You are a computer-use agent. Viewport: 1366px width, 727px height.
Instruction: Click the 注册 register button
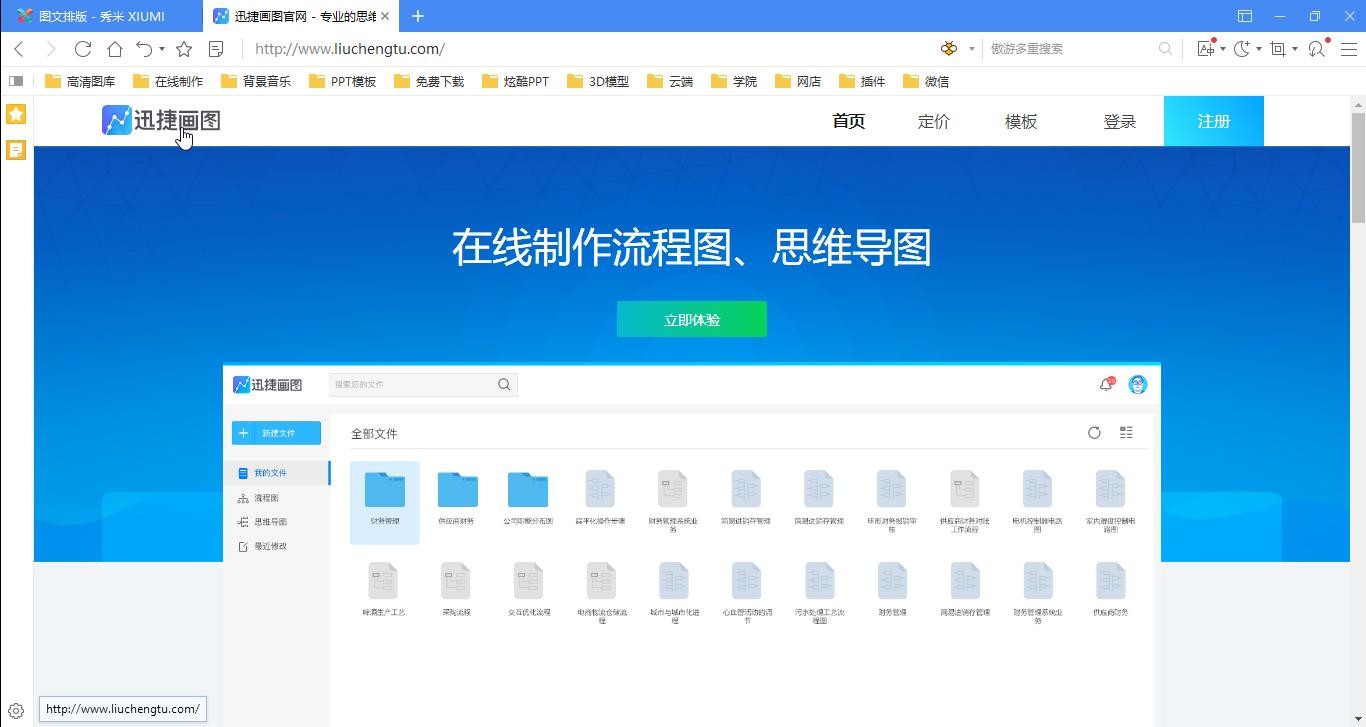click(x=1213, y=122)
